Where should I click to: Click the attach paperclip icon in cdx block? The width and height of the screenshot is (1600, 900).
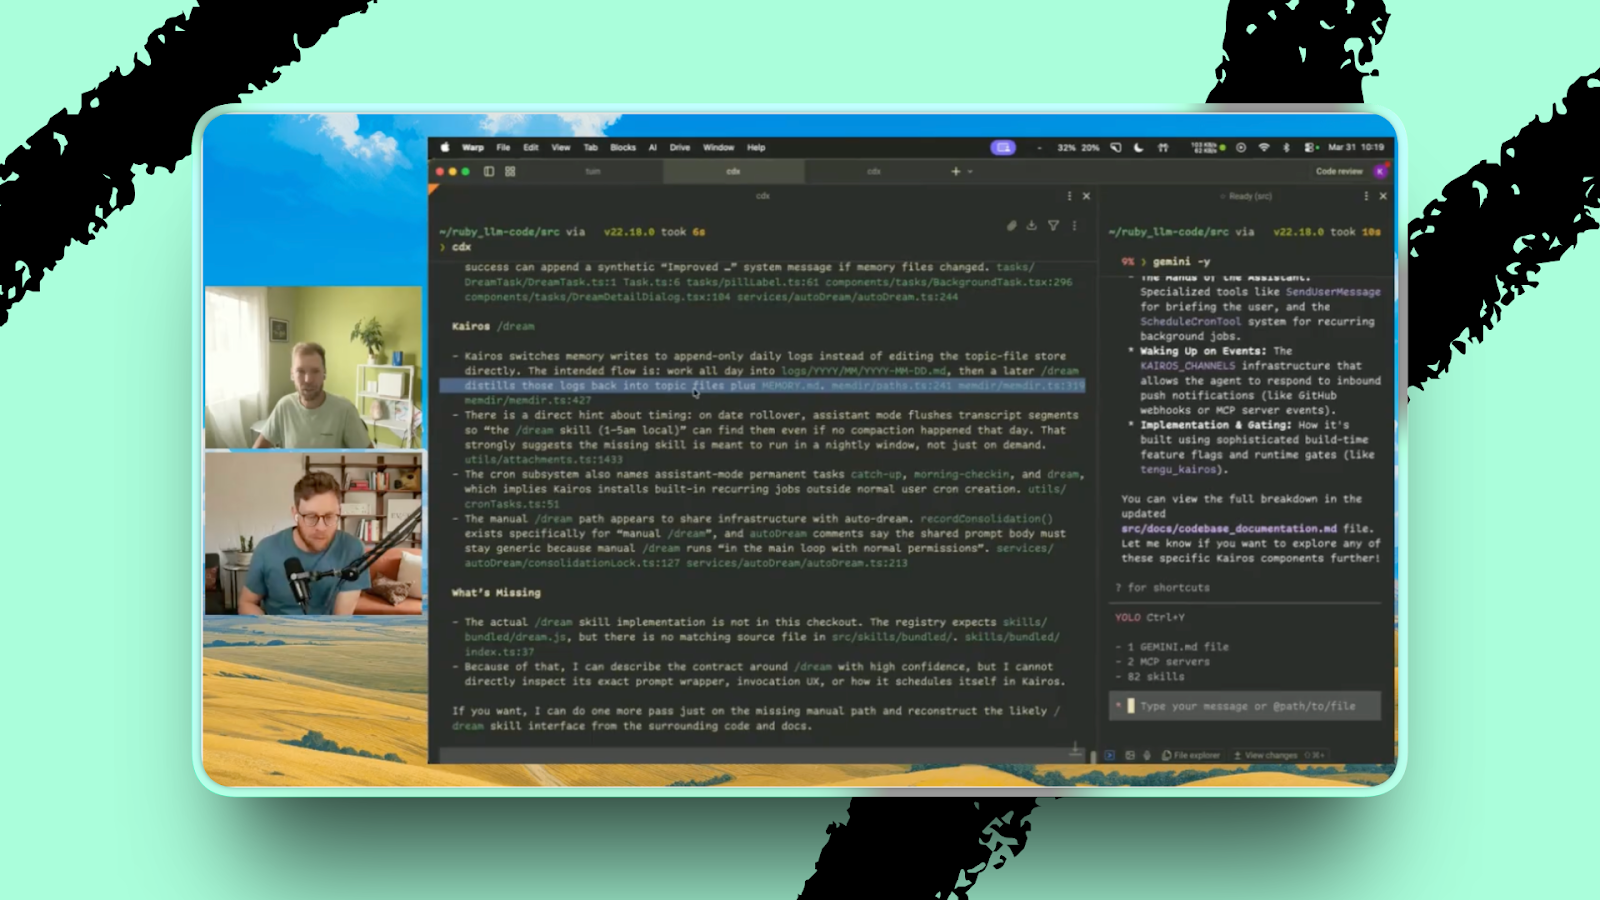(x=1012, y=226)
